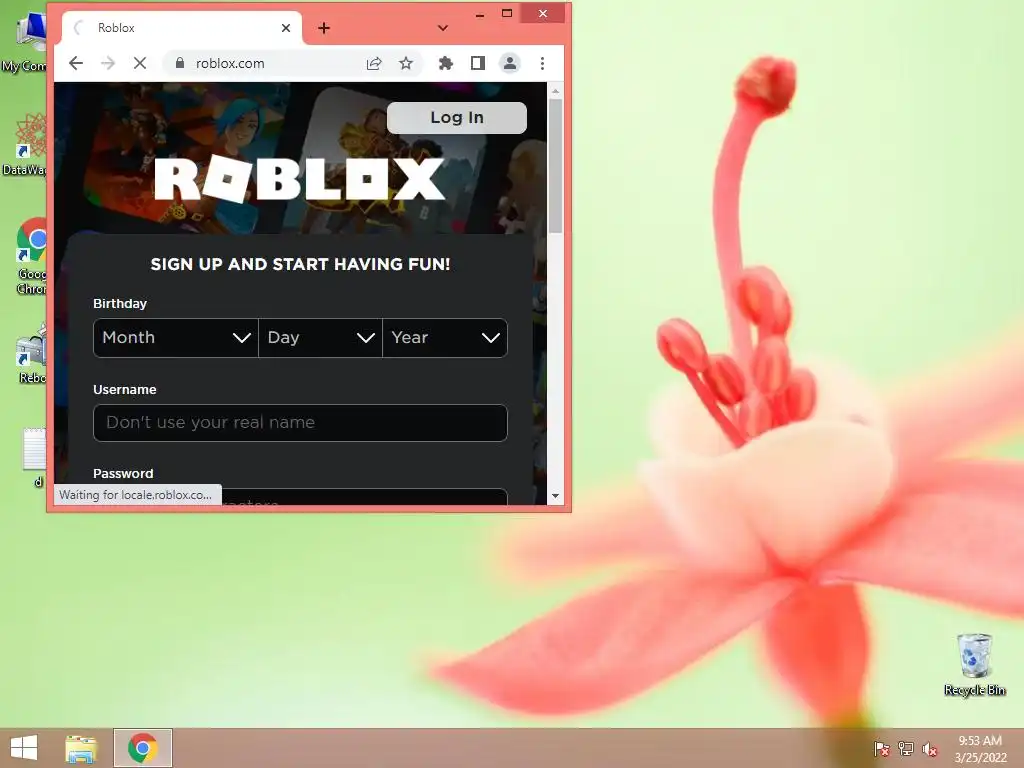Open a new tab with the plus button

click(324, 28)
